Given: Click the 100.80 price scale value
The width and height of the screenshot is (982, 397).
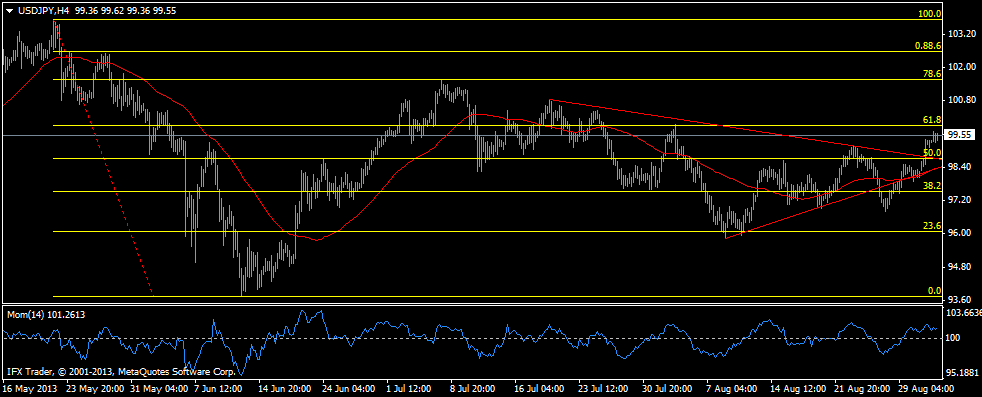Looking at the screenshot, I should coord(962,100).
